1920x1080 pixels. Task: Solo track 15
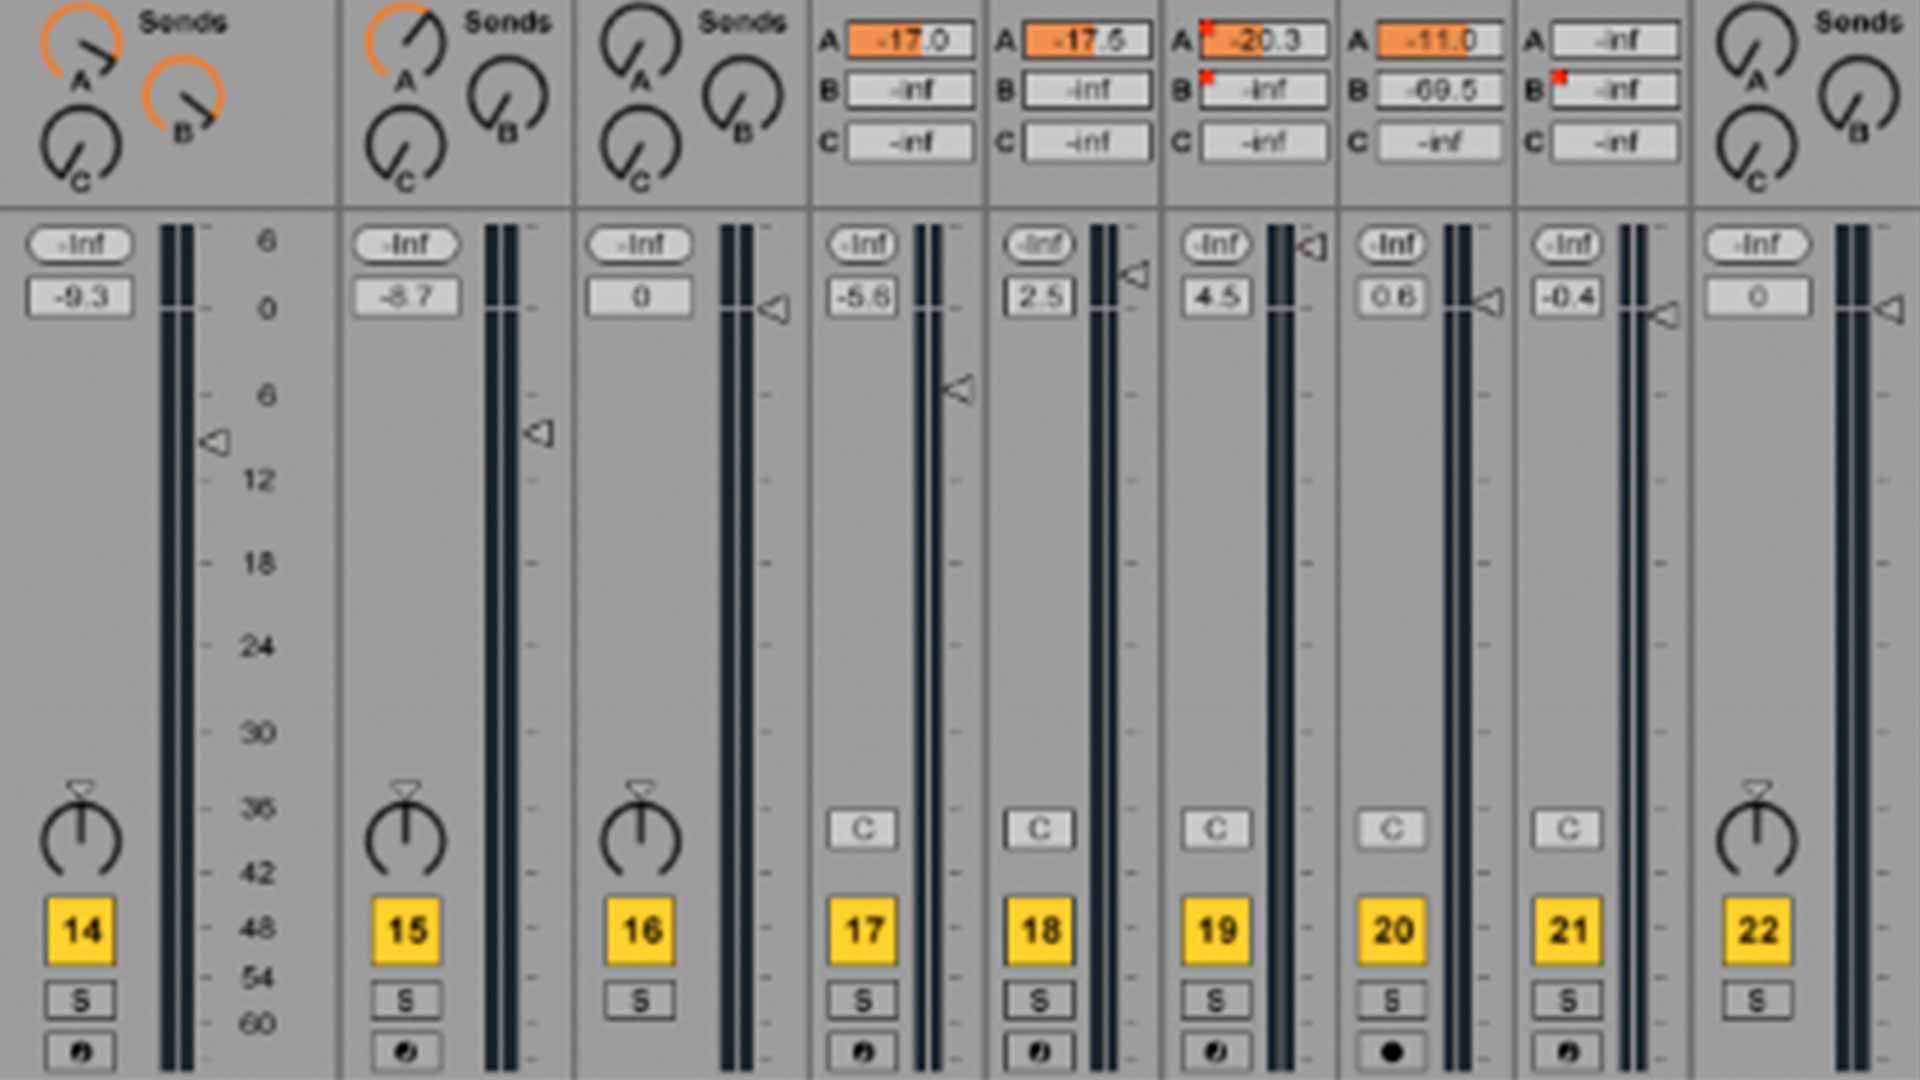pyautogui.click(x=405, y=1000)
